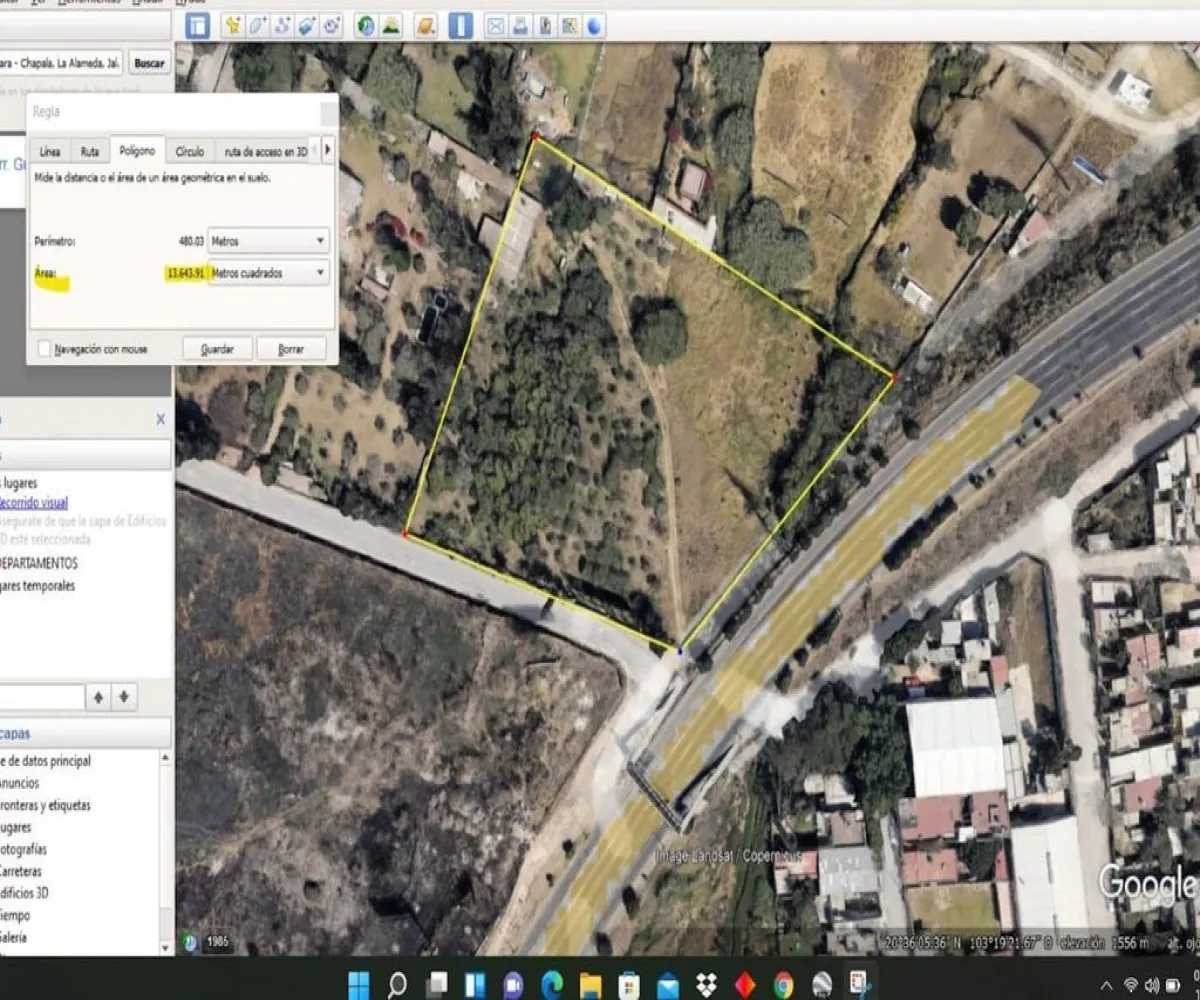Open the Add Polygon tool
Image resolution: width=1200 pixels, height=1000 pixels.
(x=258, y=27)
